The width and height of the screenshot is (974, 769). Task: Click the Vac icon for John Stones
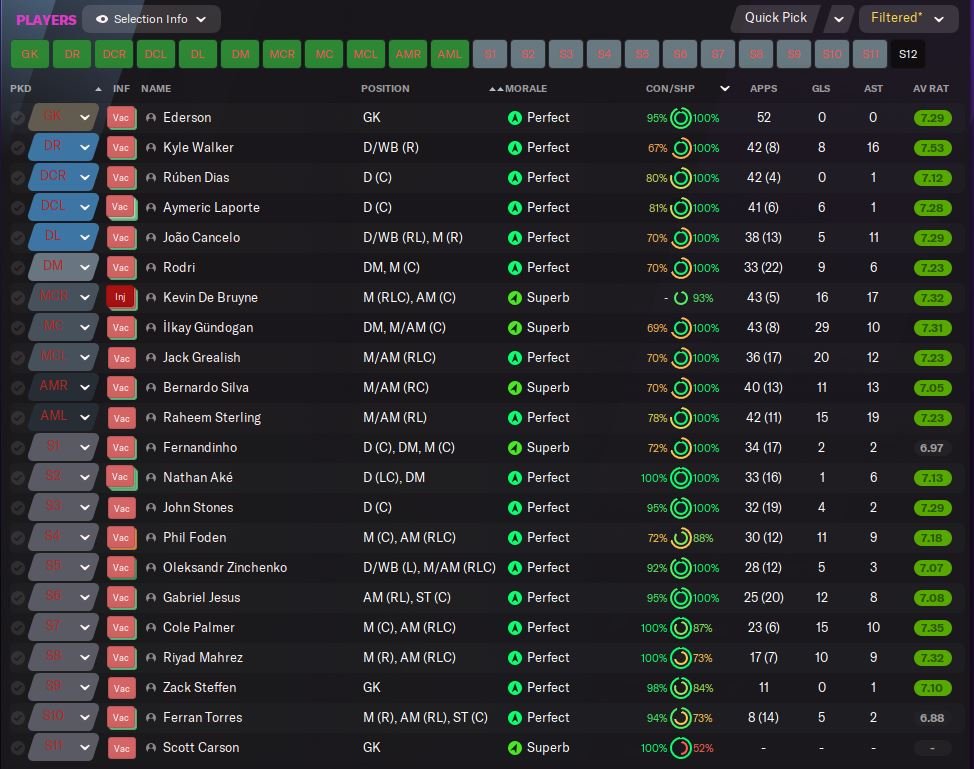(121, 507)
